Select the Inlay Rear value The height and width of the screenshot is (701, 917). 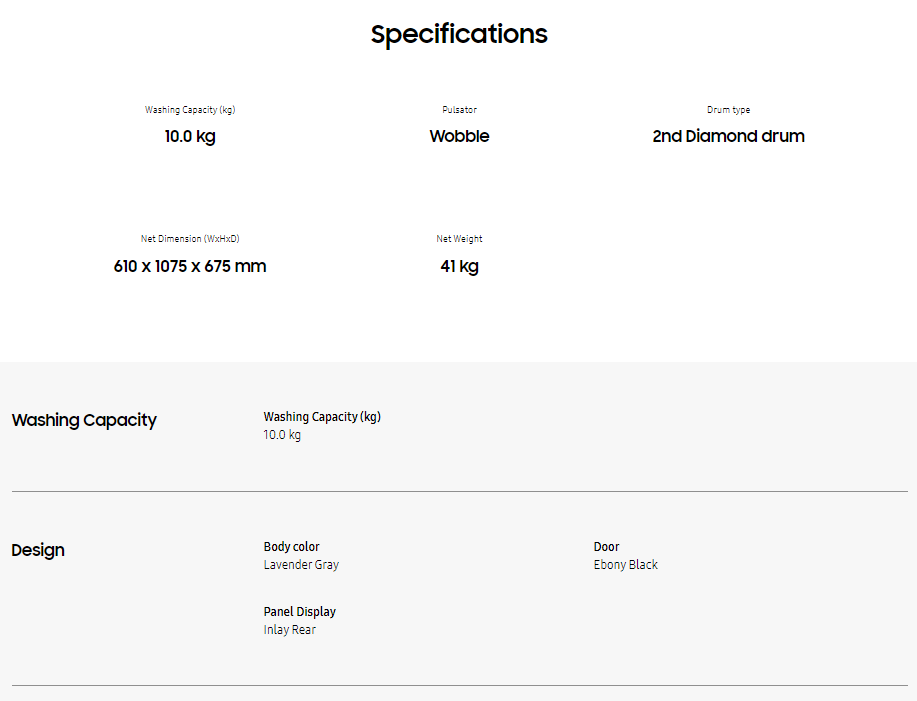point(289,630)
